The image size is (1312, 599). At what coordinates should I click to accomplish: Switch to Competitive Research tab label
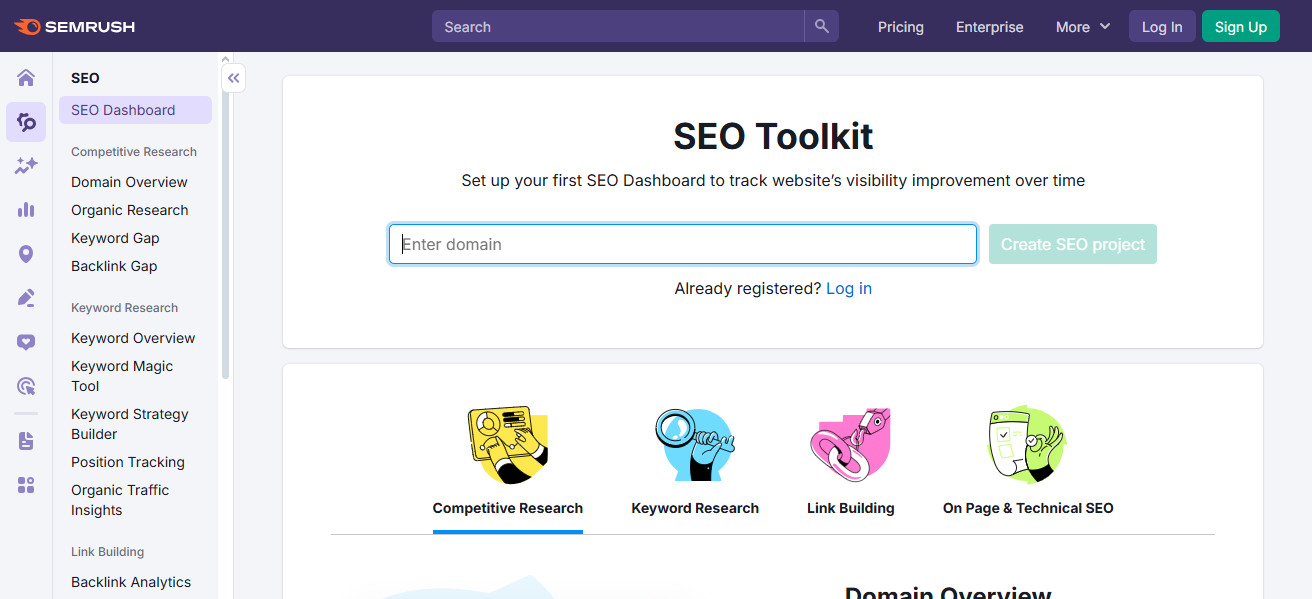(508, 508)
